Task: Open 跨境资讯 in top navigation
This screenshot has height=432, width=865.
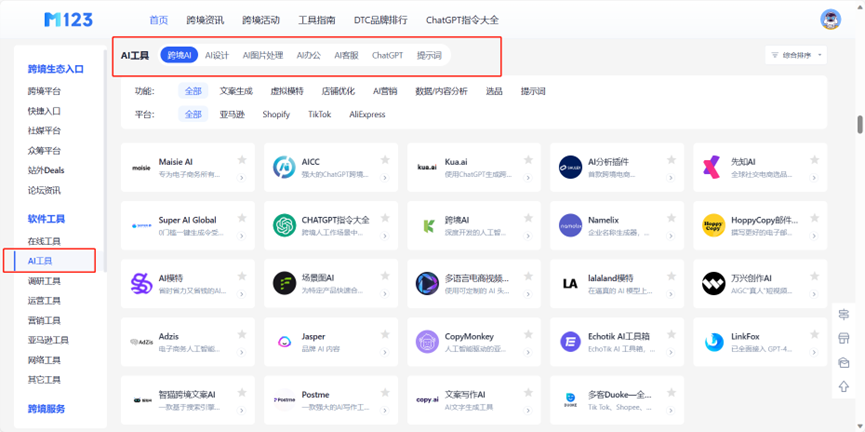Action: point(205,20)
